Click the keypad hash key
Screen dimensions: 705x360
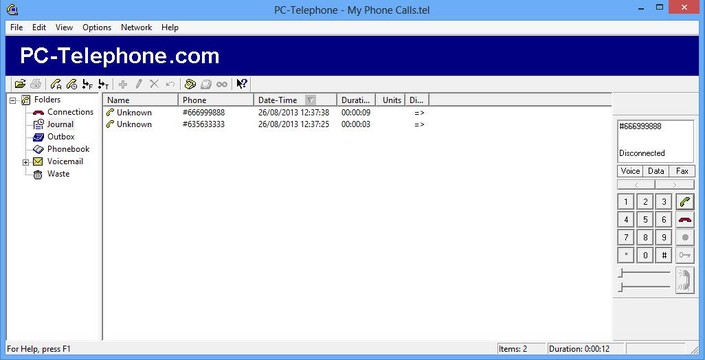664,255
